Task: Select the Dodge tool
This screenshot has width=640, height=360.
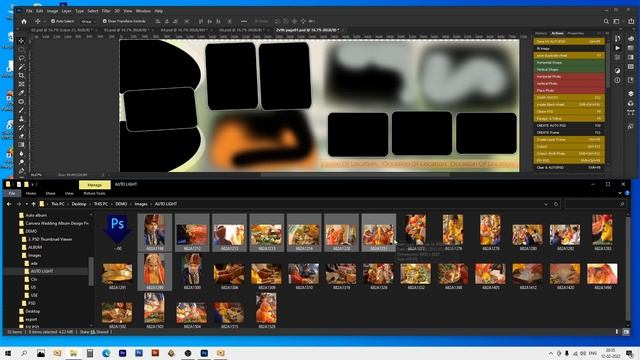Action: 21,162
